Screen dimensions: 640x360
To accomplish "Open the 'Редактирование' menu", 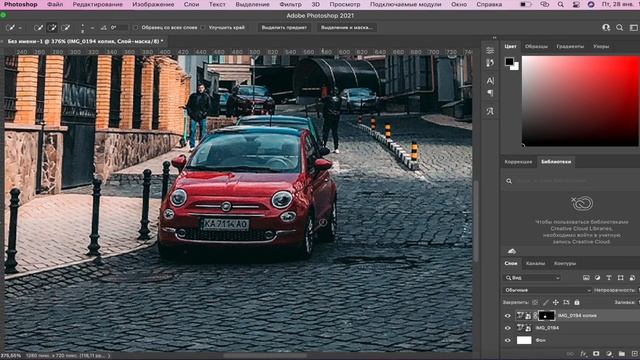I will pos(98,4).
